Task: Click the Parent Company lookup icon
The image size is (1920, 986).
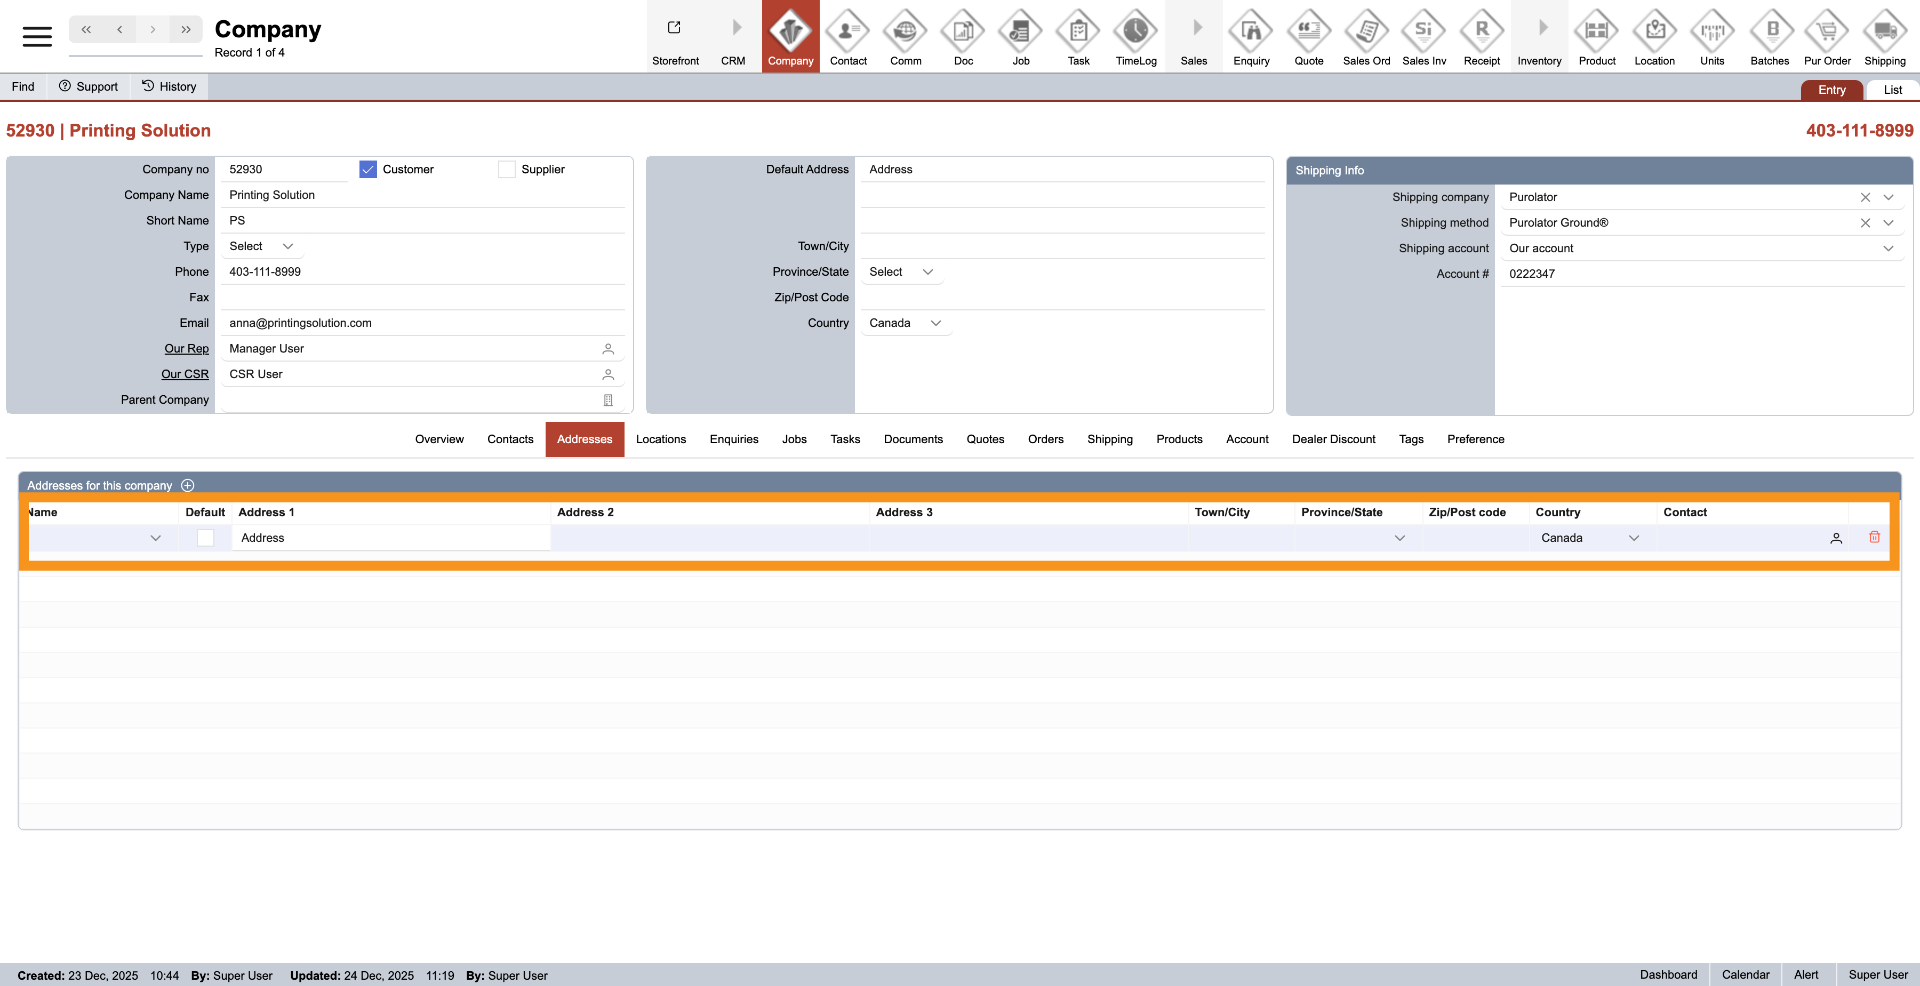Action: pyautogui.click(x=608, y=400)
